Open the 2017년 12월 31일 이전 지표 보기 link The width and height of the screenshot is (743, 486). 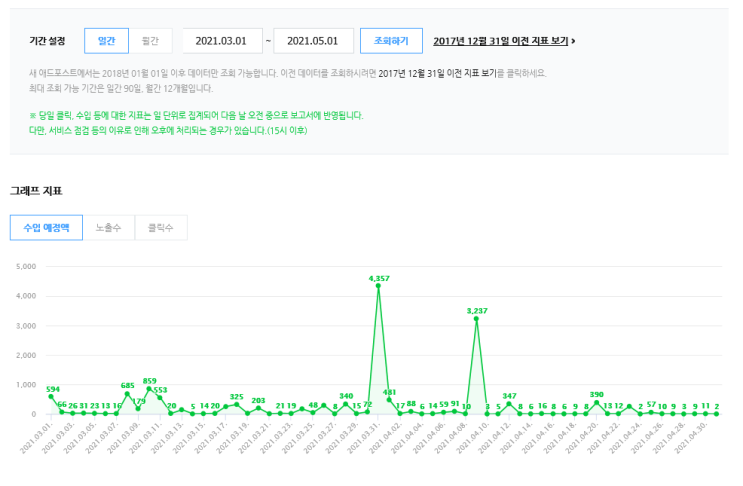click(500, 41)
